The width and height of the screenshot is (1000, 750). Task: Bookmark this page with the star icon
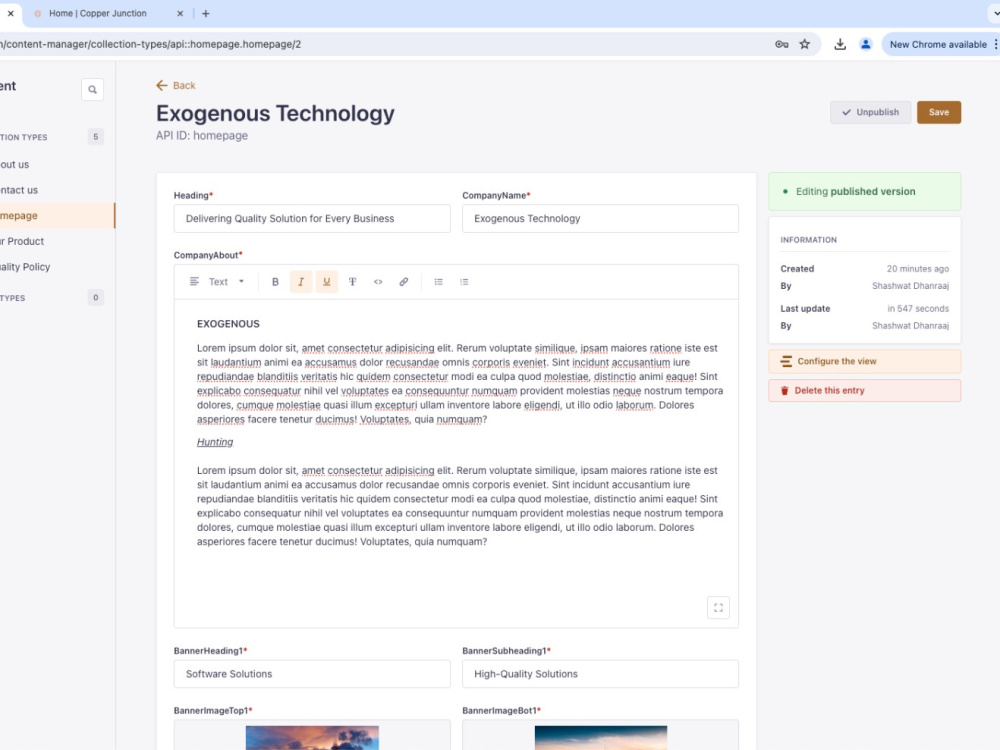click(x=805, y=44)
